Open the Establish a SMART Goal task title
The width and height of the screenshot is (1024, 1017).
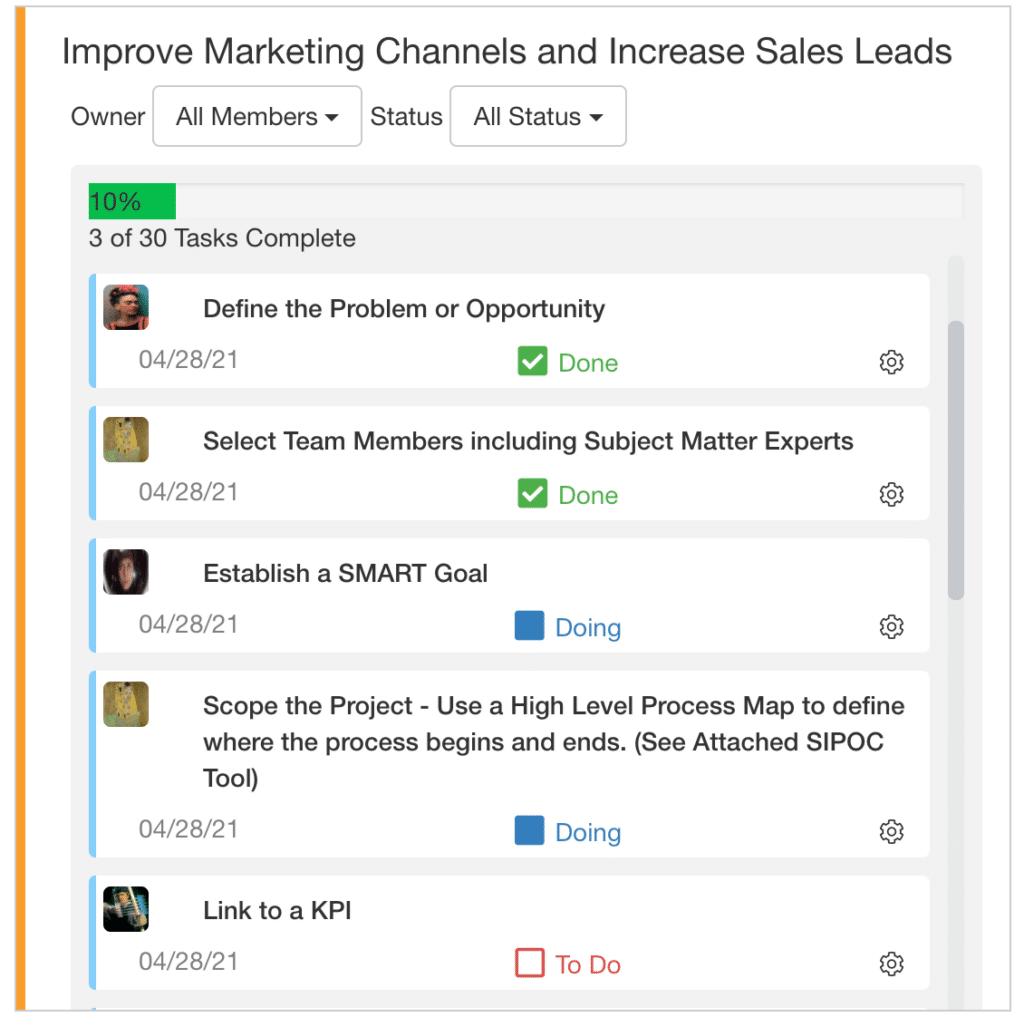tap(345, 574)
